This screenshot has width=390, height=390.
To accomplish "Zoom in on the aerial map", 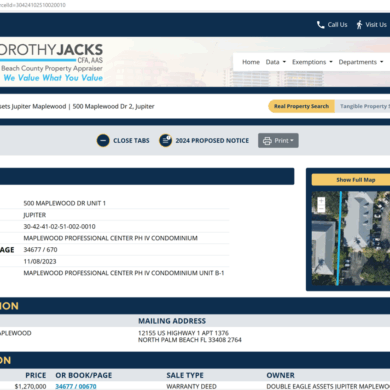I will [321, 201].
